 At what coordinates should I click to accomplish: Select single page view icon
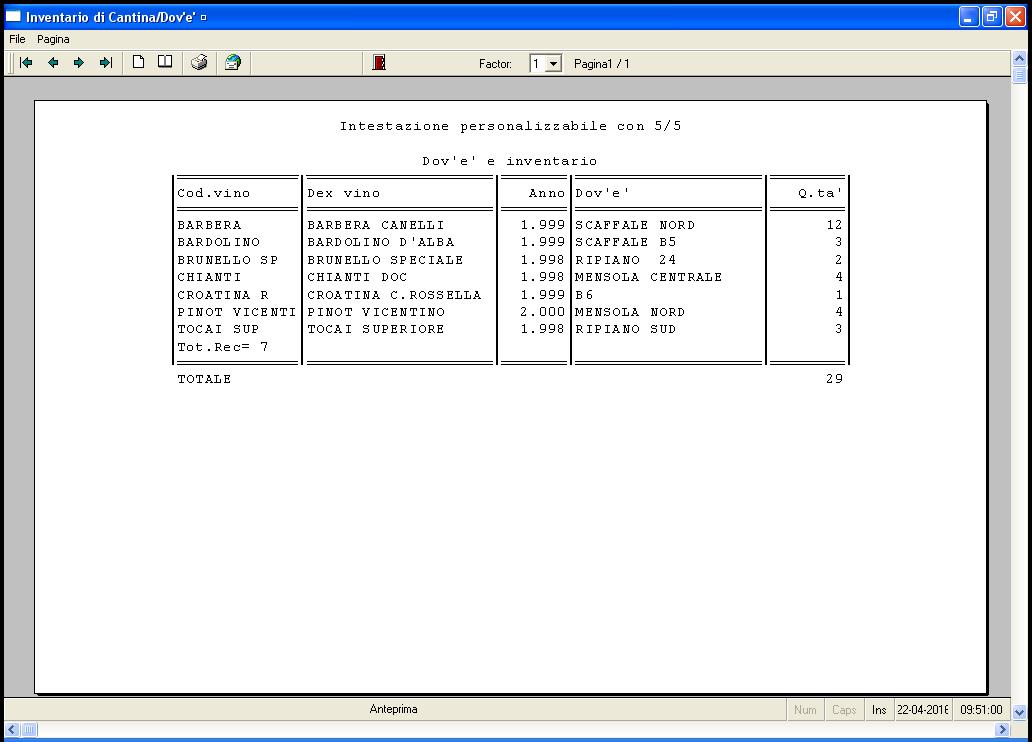tap(138, 62)
